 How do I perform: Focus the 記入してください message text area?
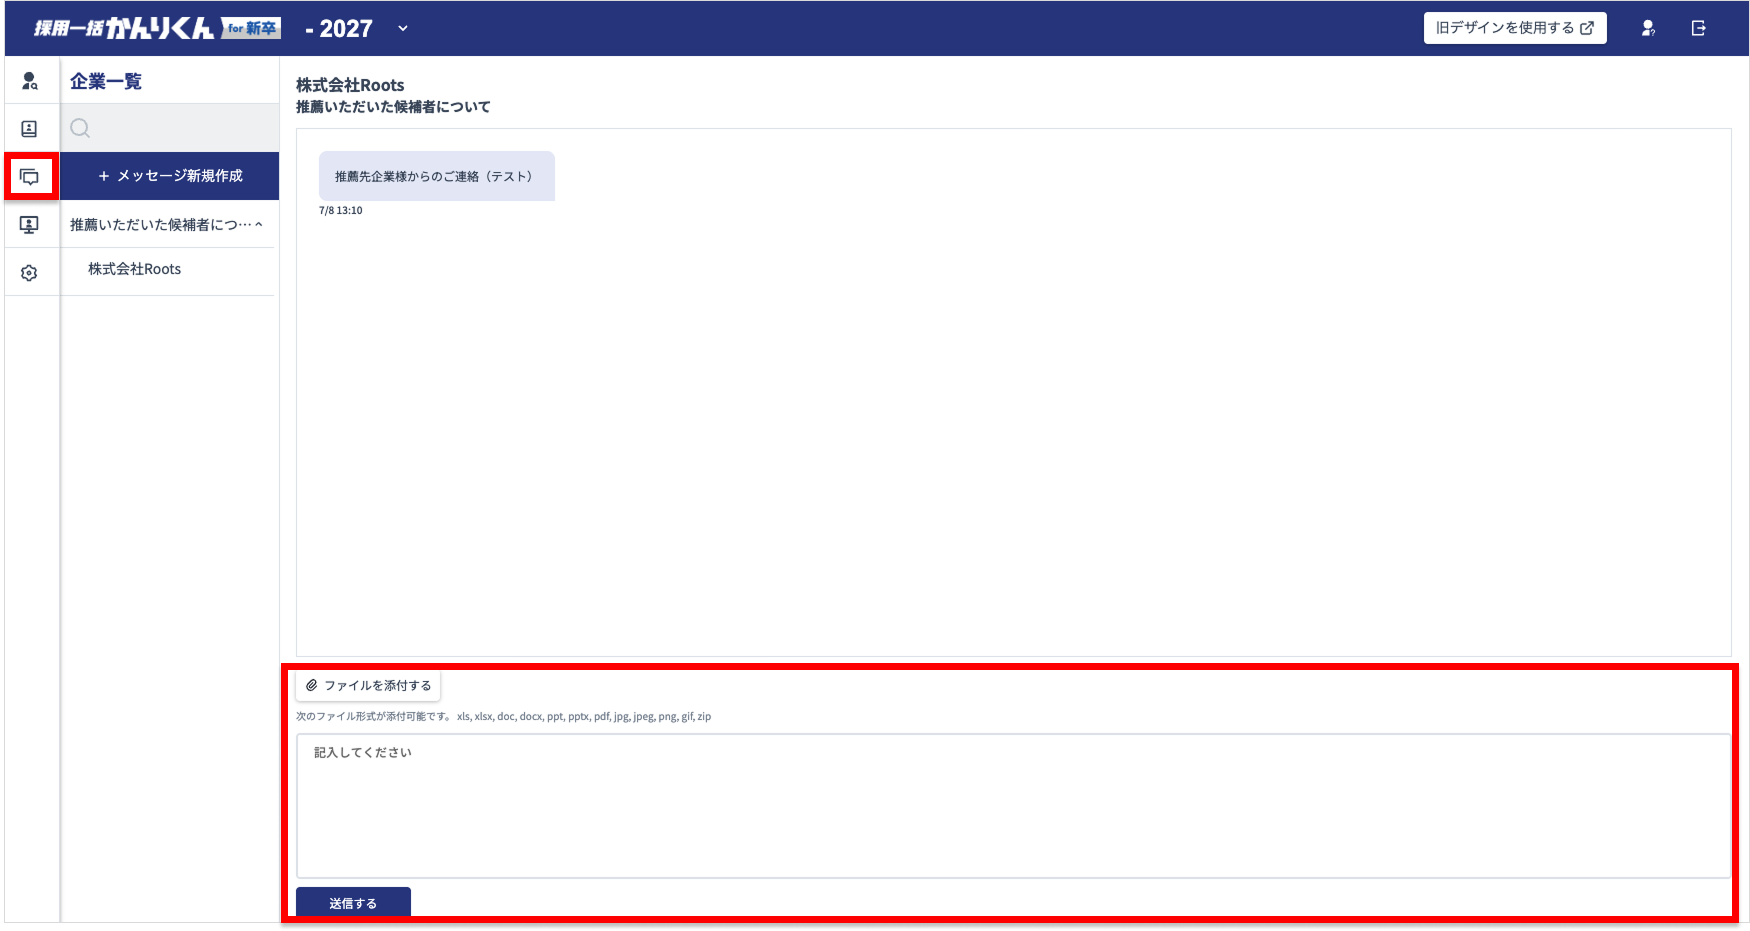click(1012, 806)
